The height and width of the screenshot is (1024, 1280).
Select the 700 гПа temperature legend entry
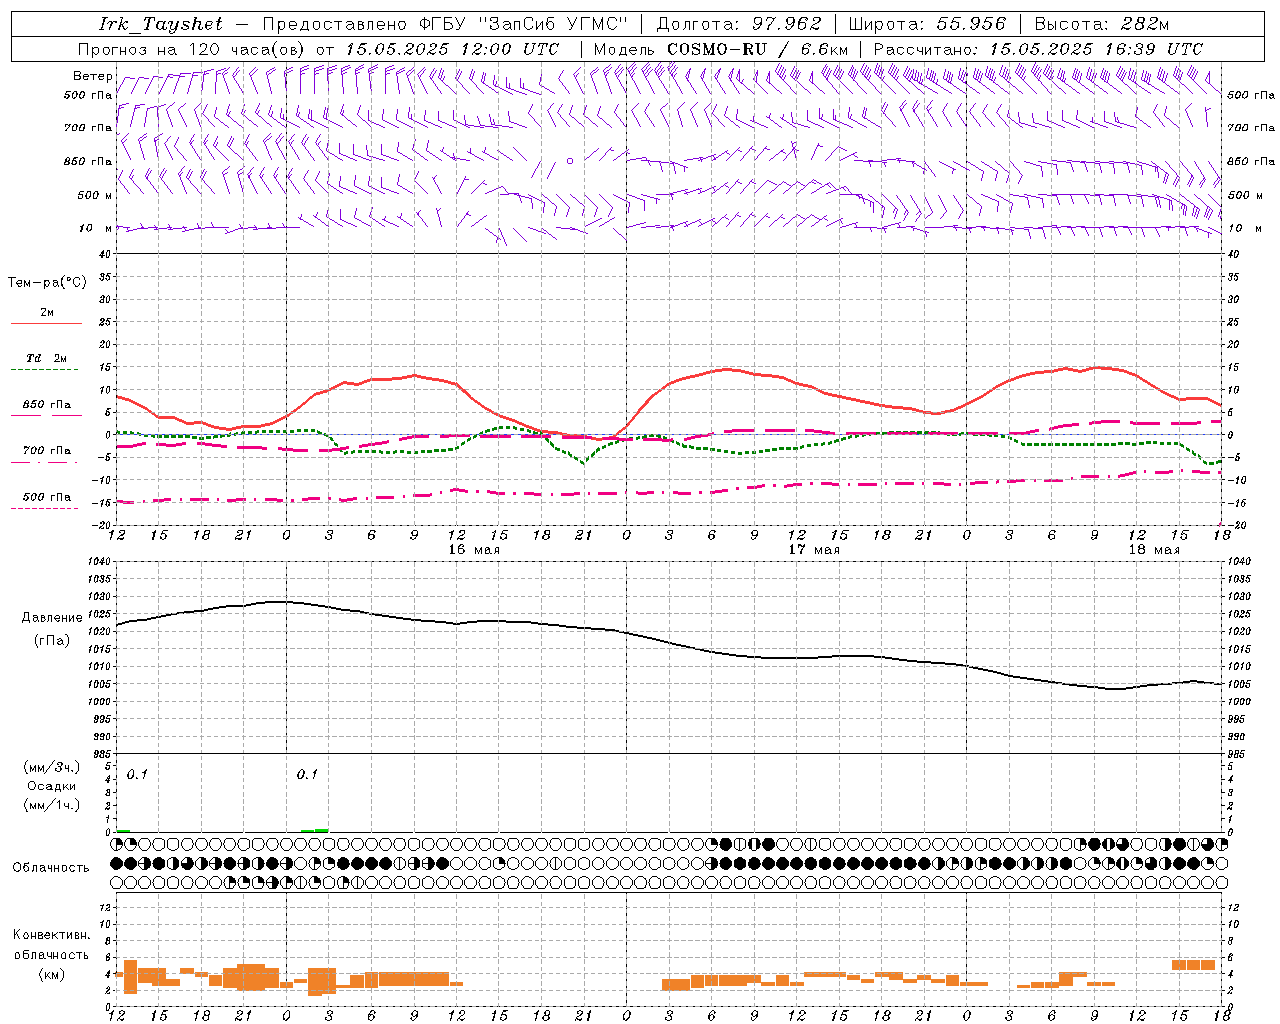coord(46,451)
